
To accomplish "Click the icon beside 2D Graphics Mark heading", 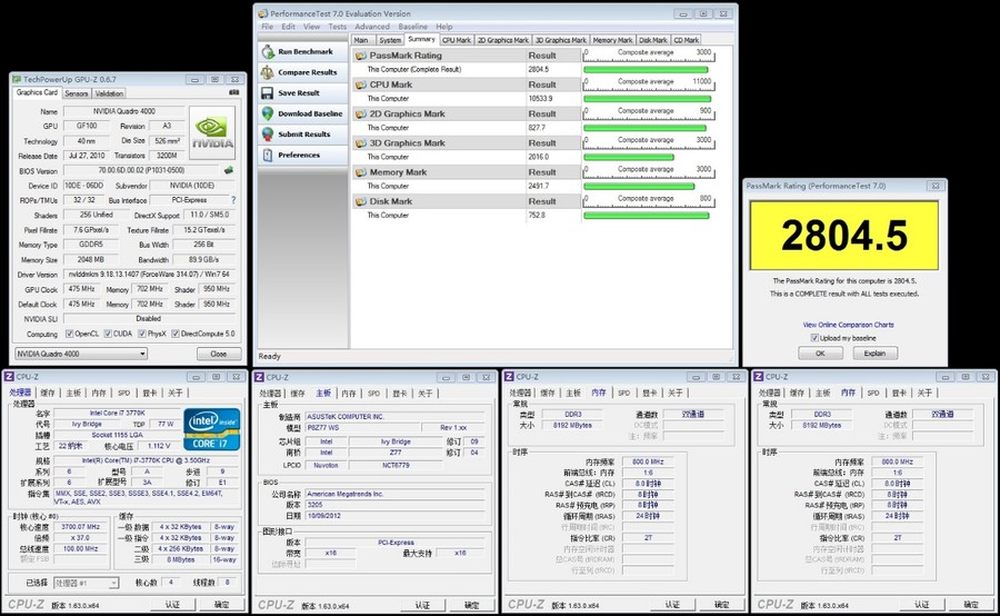I will 361,114.
